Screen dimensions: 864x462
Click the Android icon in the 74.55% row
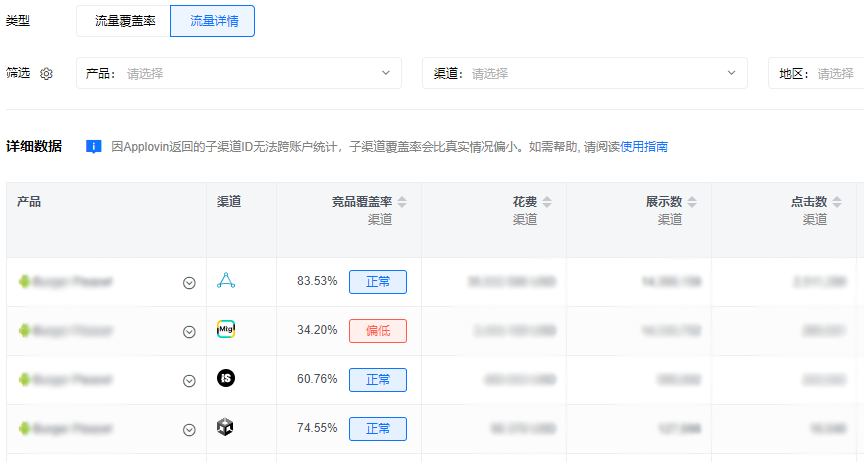(24, 428)
